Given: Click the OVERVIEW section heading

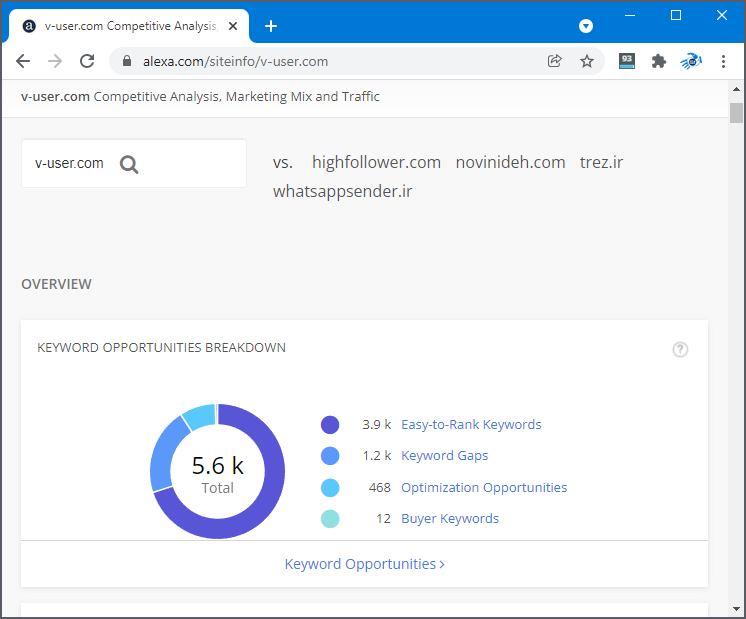Looking at the screenshot, I should pyautogui.click(x=56, y=284).
